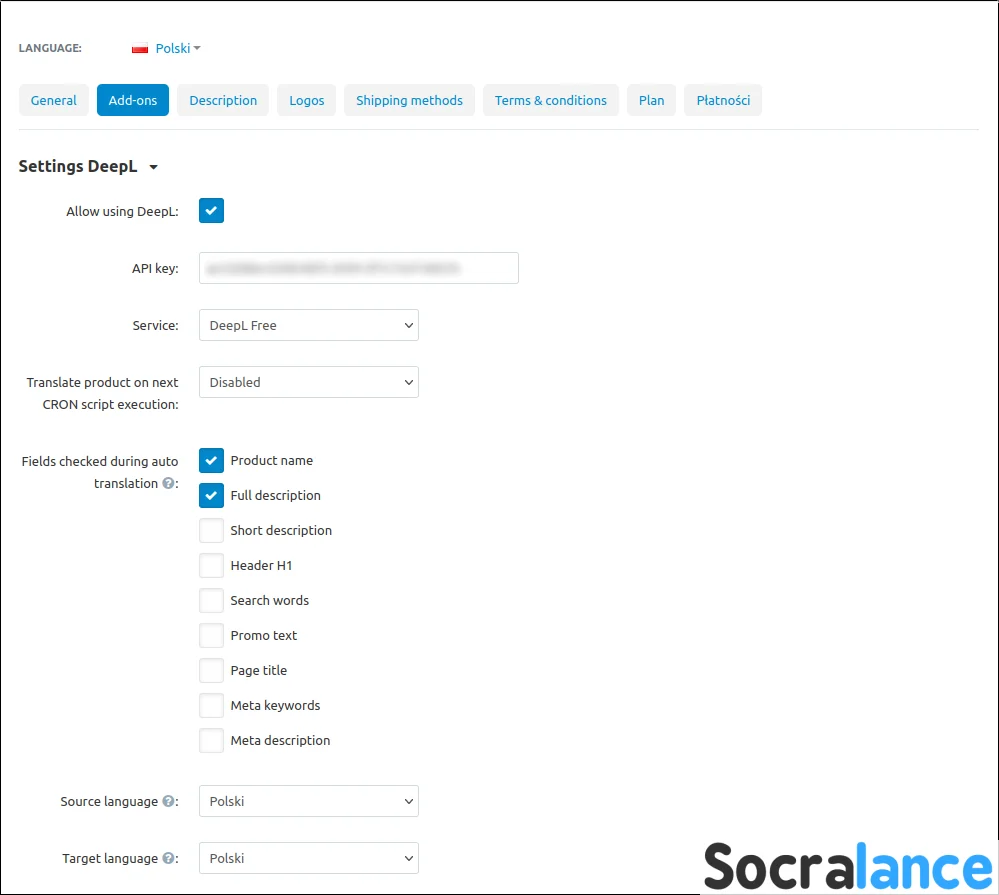This screenshot has width=999, height=895.
Task: Open the Target language dropdown
Action: click(x=309, y=858)
